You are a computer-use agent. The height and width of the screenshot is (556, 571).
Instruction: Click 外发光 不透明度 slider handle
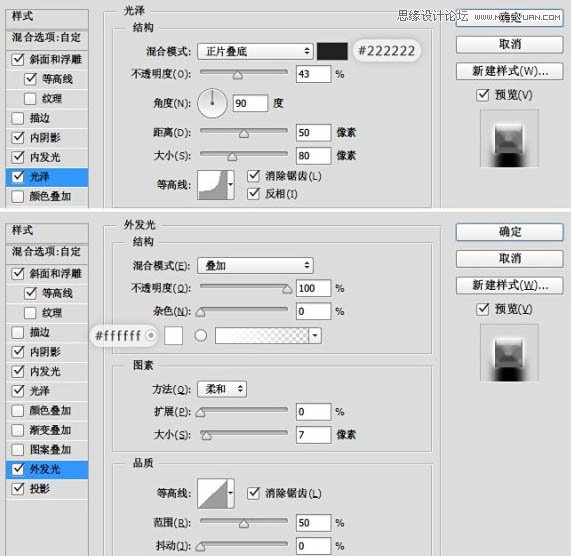[x=287, y=289]
